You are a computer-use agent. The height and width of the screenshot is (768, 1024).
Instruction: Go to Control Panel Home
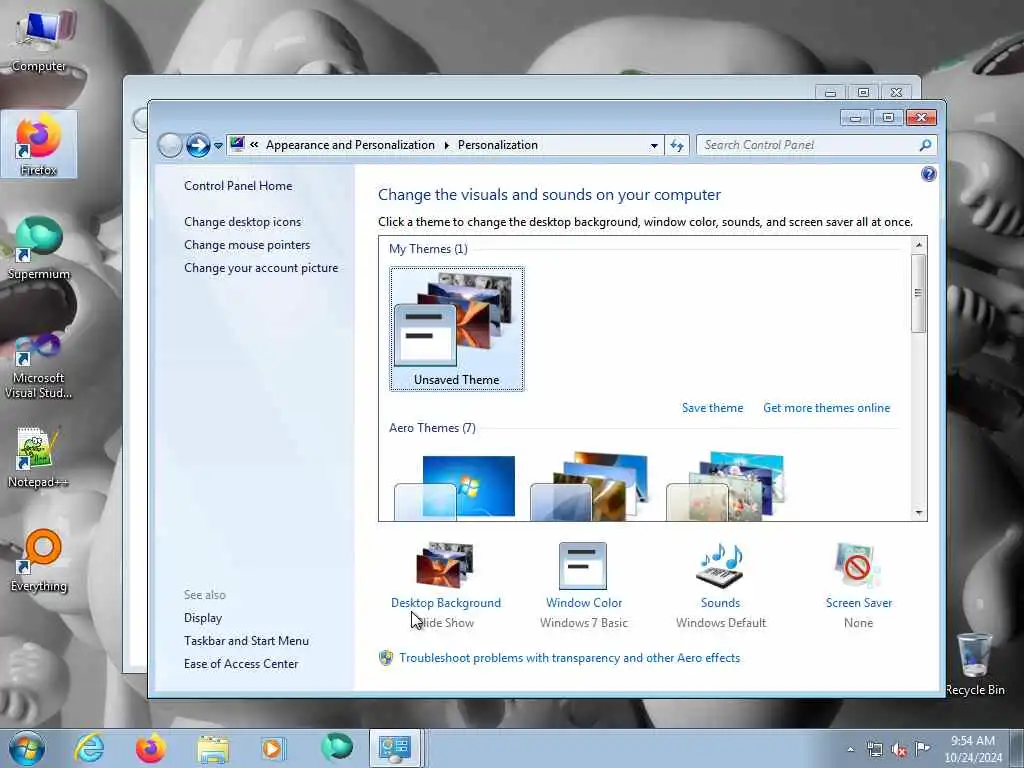(238, 186)
